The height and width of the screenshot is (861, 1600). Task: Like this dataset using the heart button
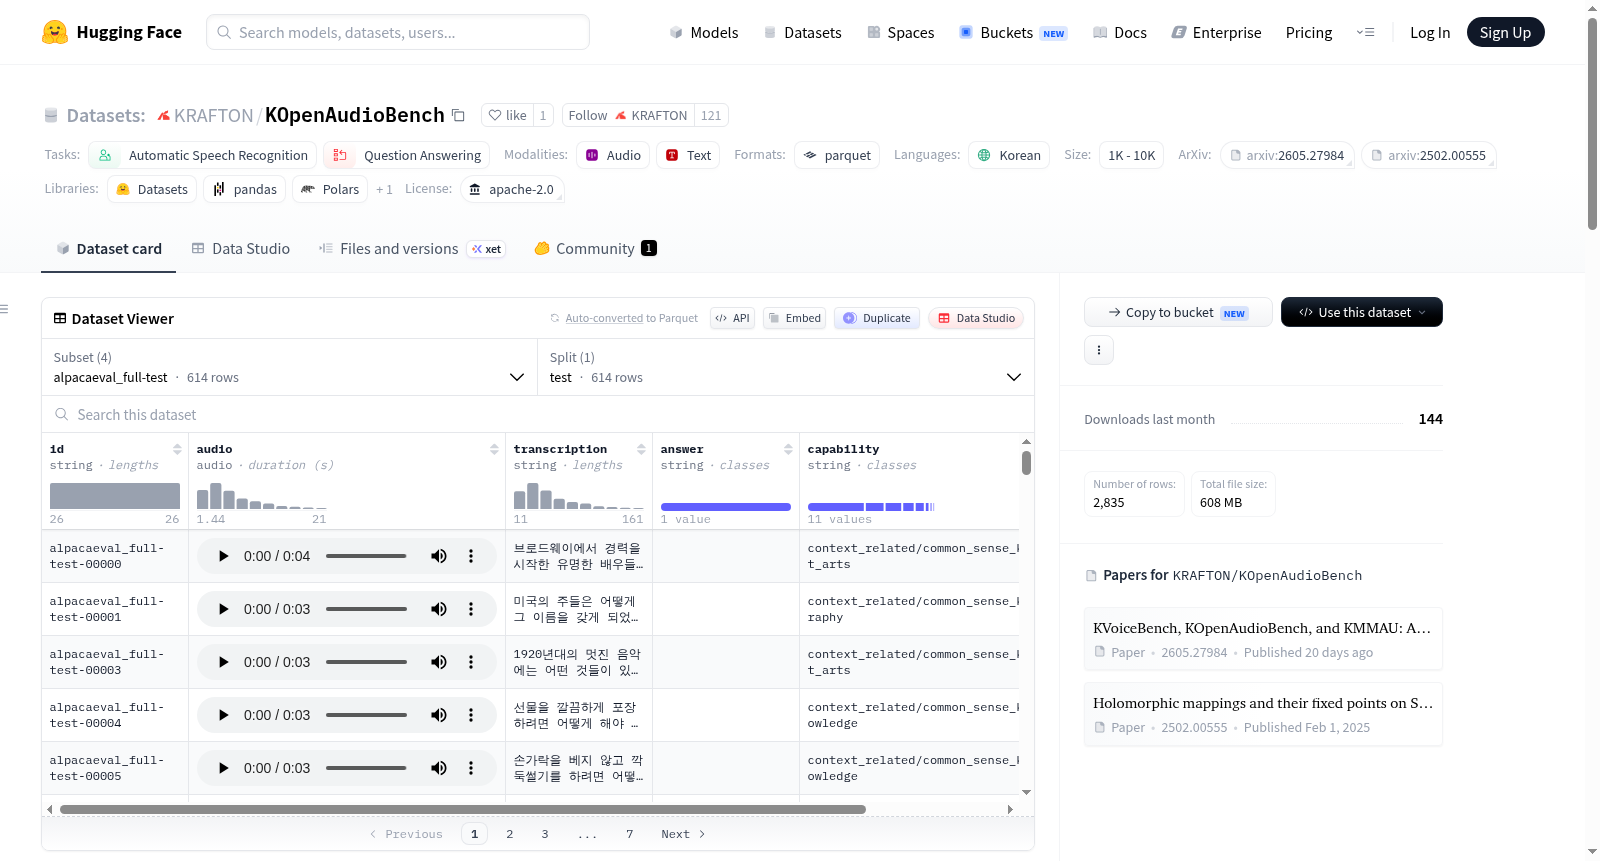(507, 115)
